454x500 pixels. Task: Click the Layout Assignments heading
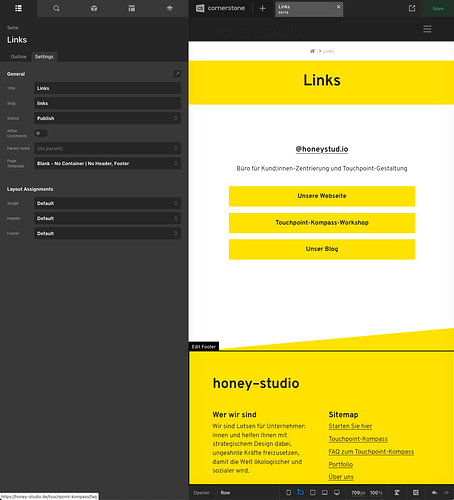(x=30, y=189)
